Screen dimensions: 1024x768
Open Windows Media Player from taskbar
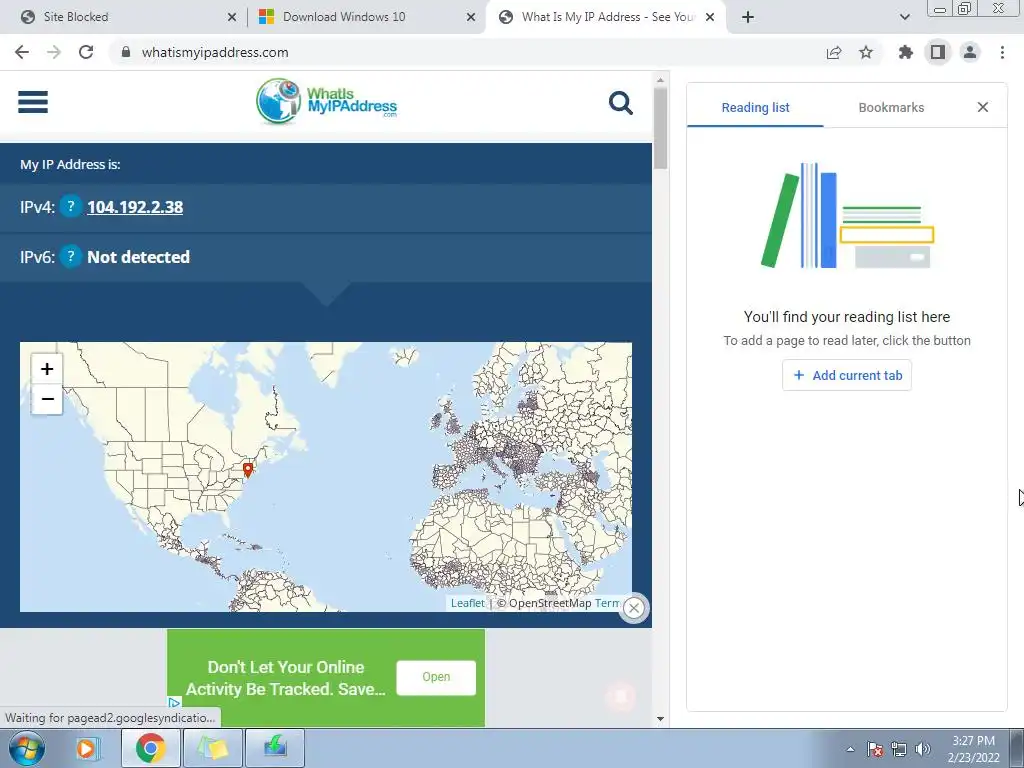86,748
